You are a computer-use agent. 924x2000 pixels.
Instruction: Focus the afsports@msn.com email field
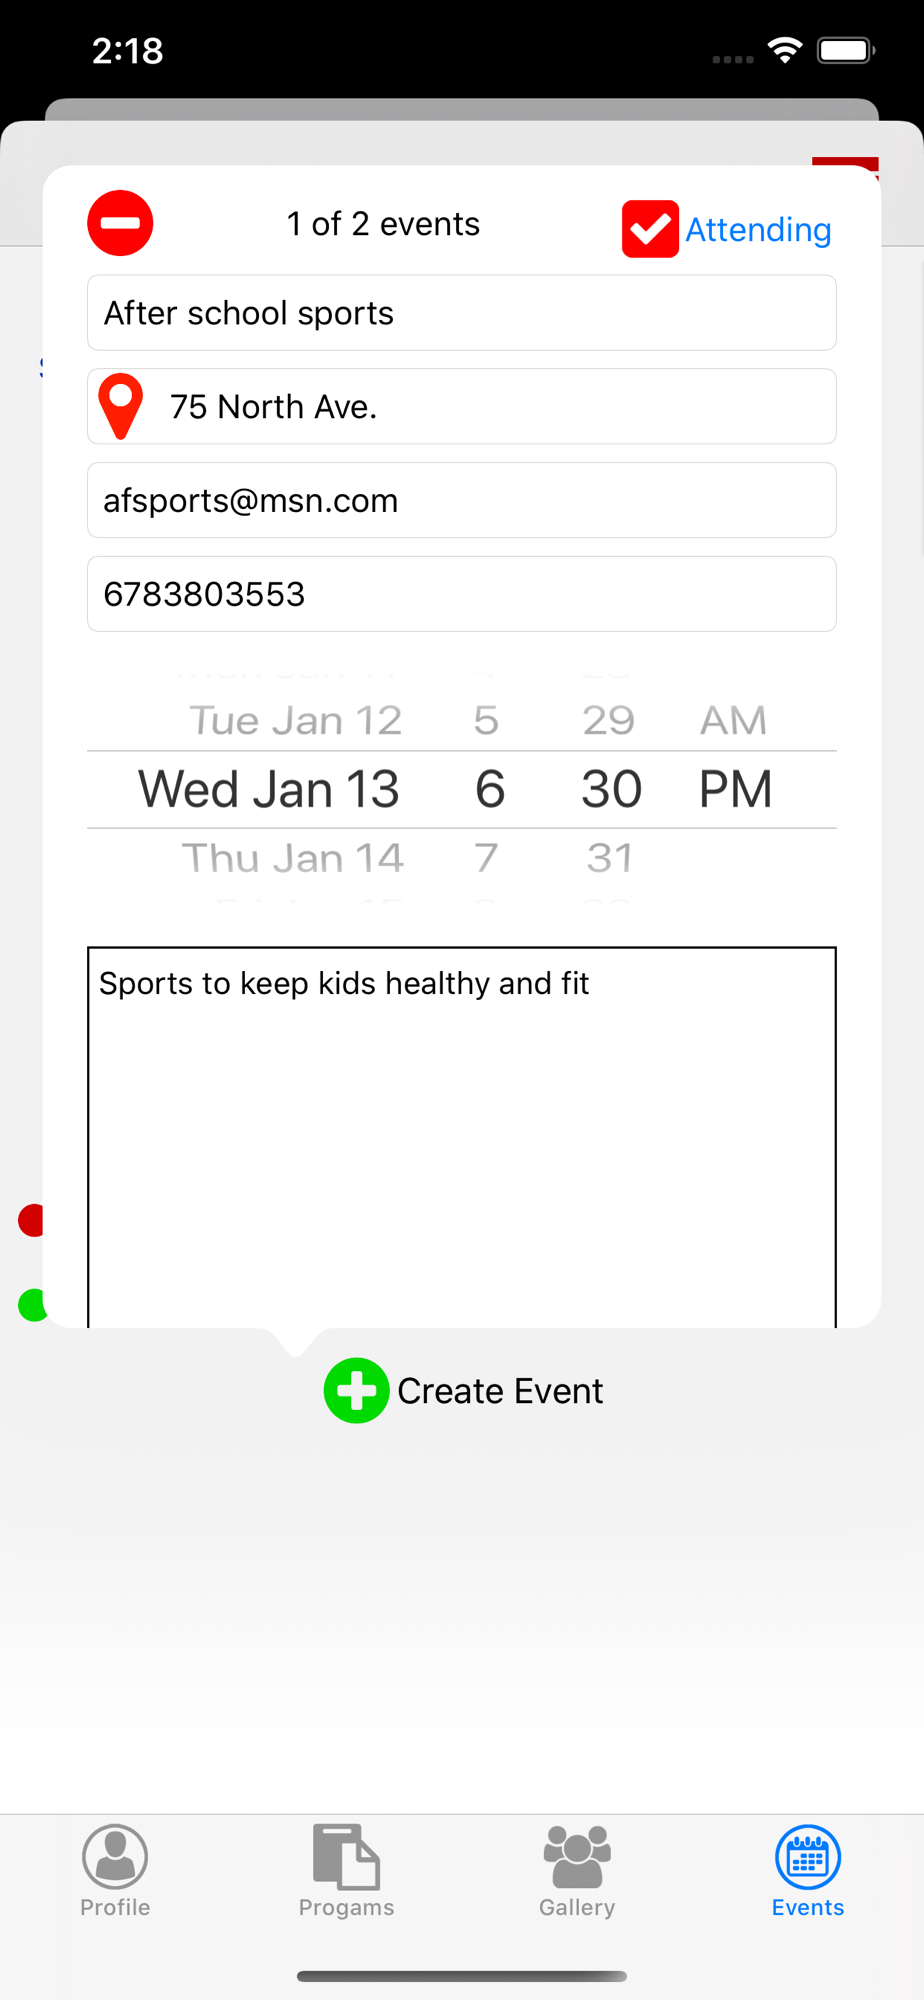point(462,500)
